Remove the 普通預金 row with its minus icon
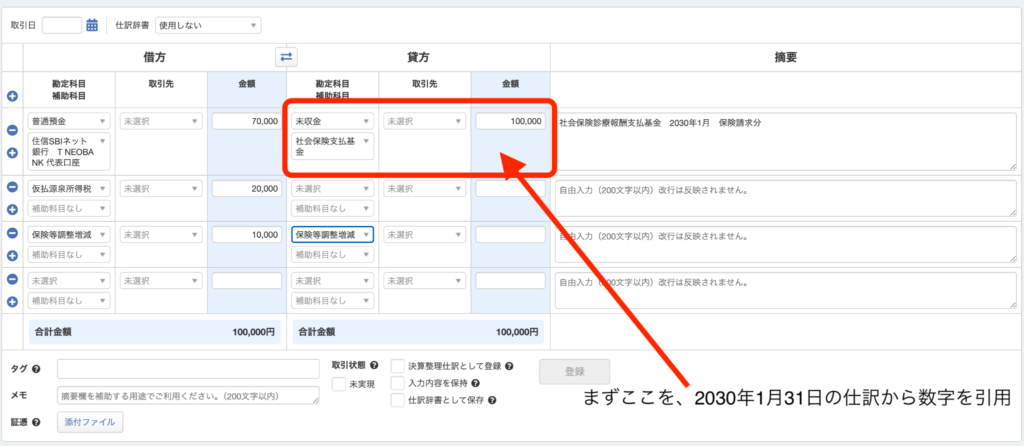1024x446 pixels. point(12,131)
